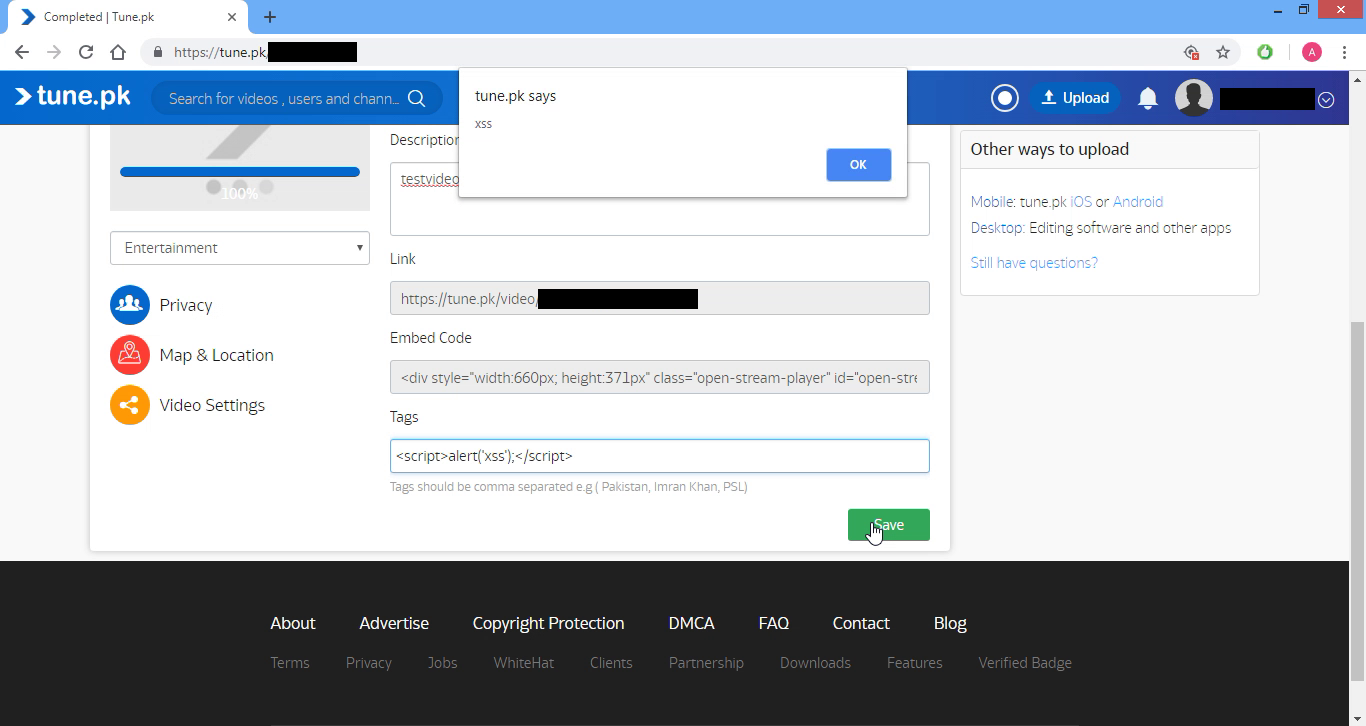Image resolution: width=1366 pixels, height=726 pixels.
Task: Open the Downloads footer link
Action: point(815,663)
